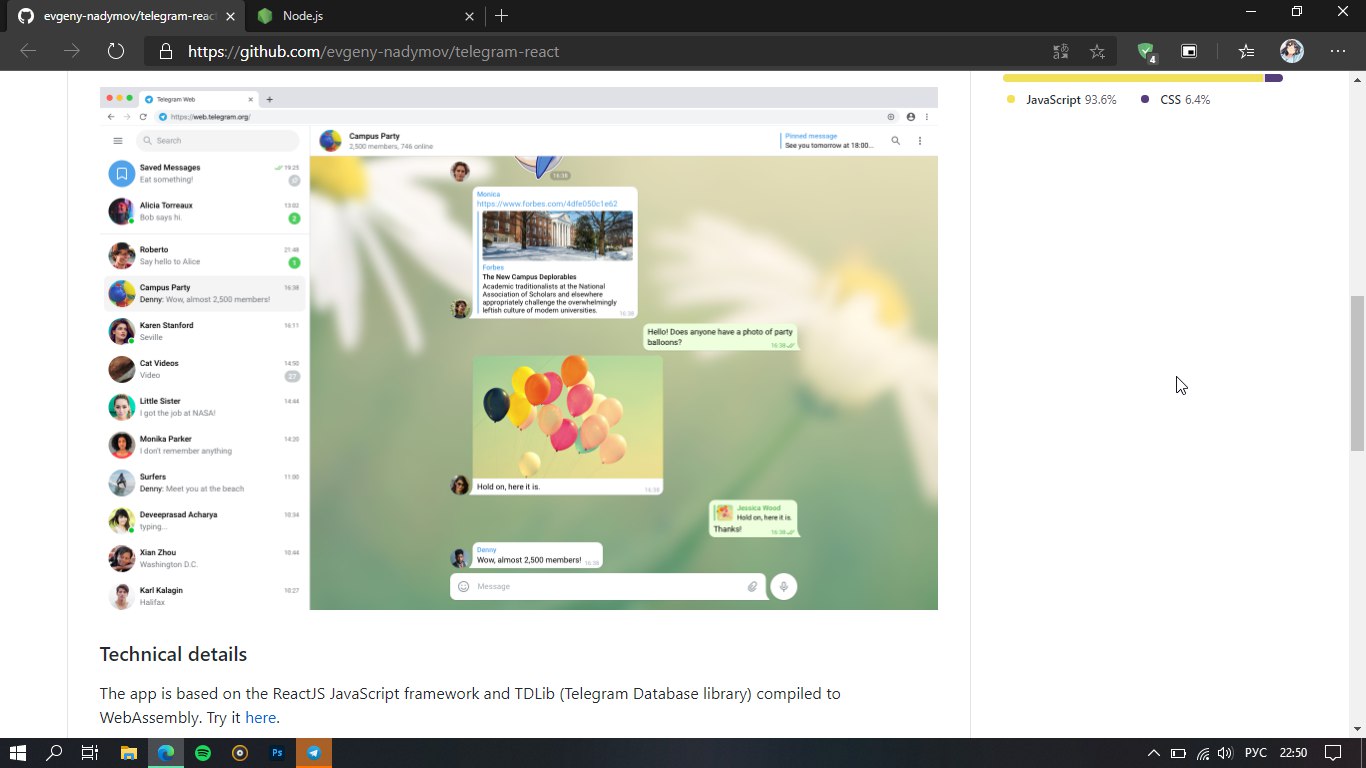The height and width of the screenshot is (768, 1366).
Task: Go back to the previous page
Action: 28,51
